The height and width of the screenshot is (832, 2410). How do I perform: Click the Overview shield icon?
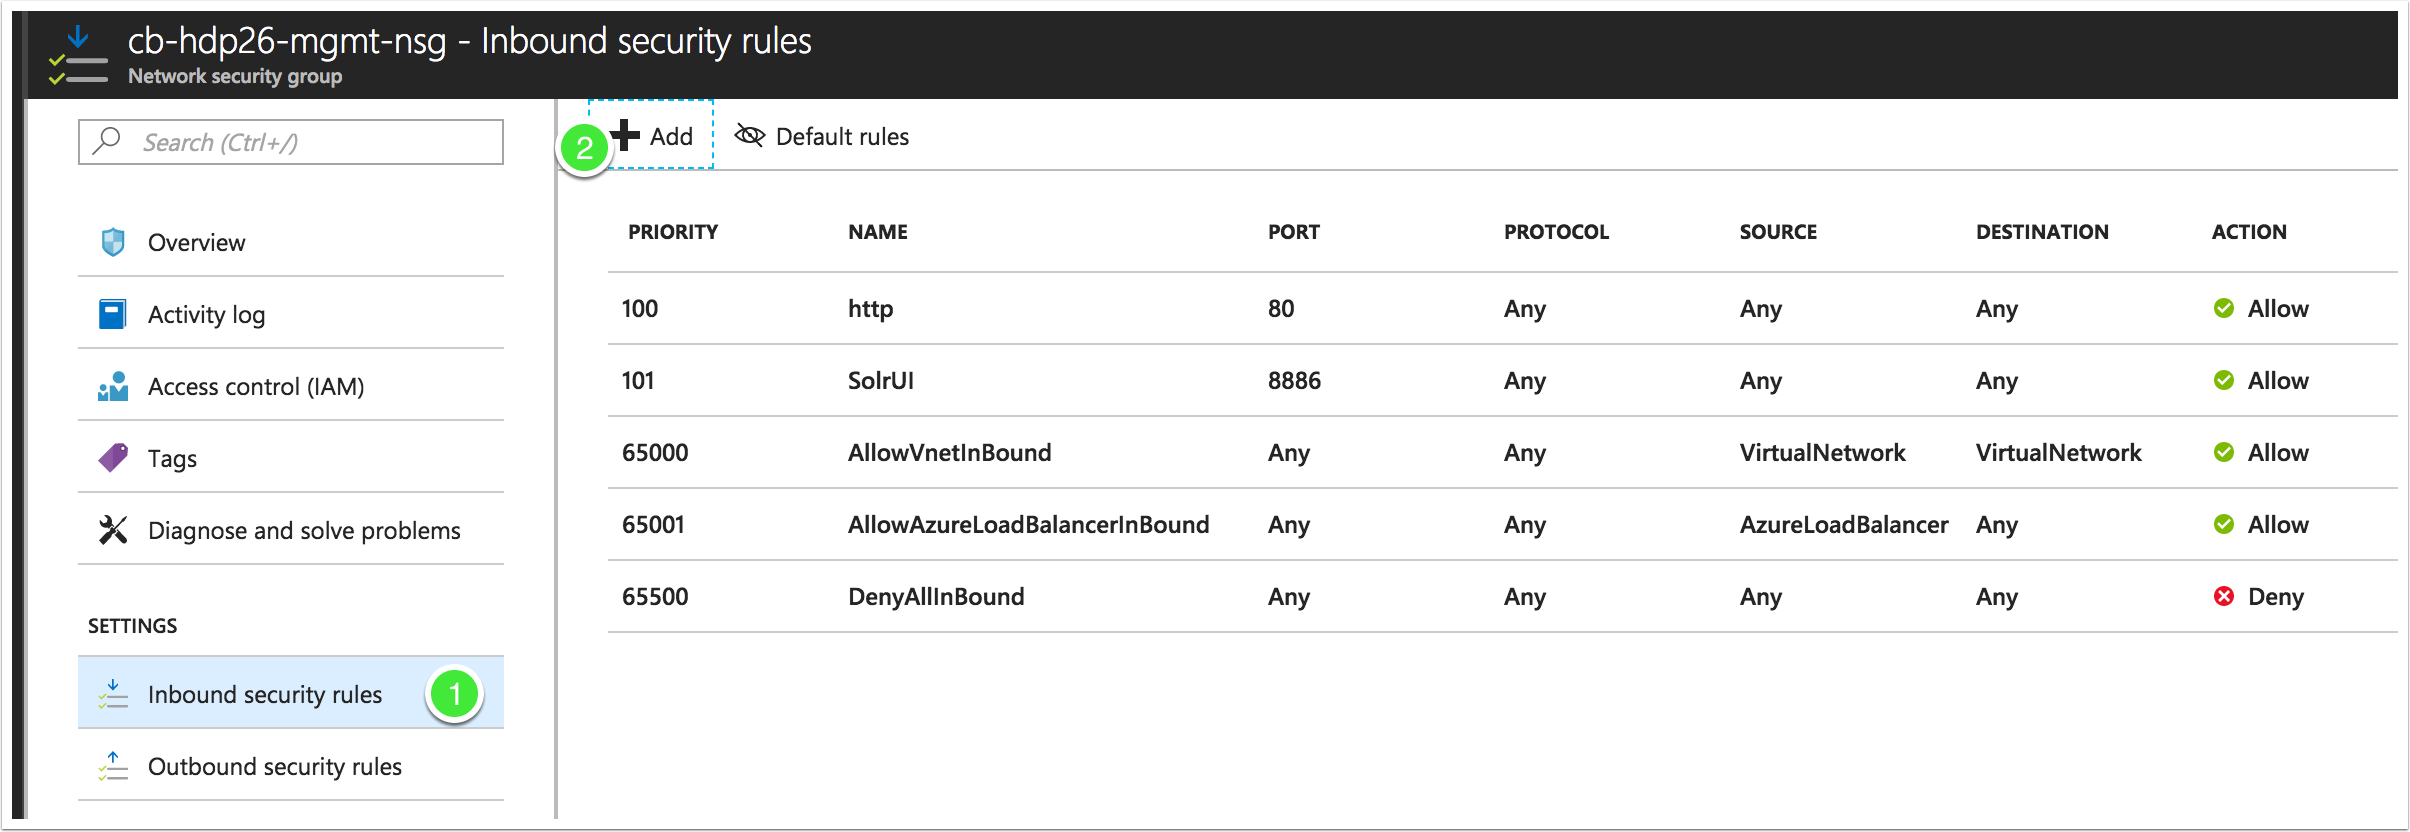(x=113, y=241)
